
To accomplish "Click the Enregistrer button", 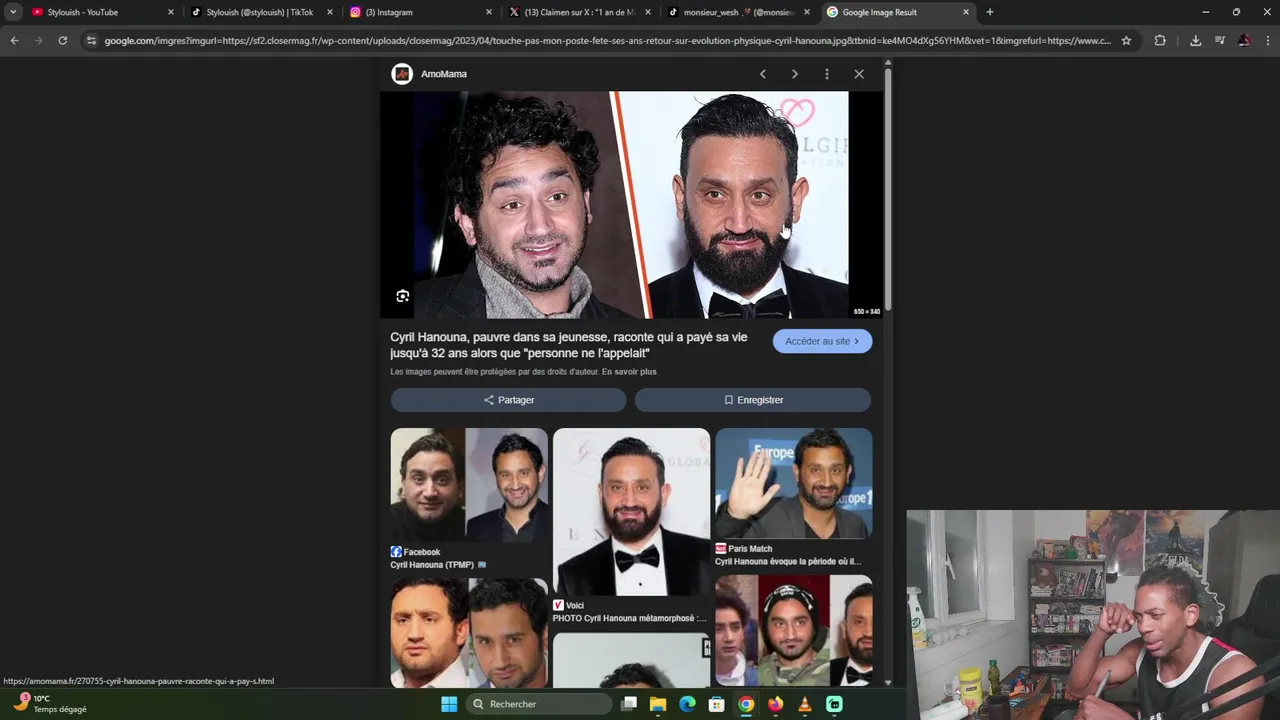I will click(753, 400).
